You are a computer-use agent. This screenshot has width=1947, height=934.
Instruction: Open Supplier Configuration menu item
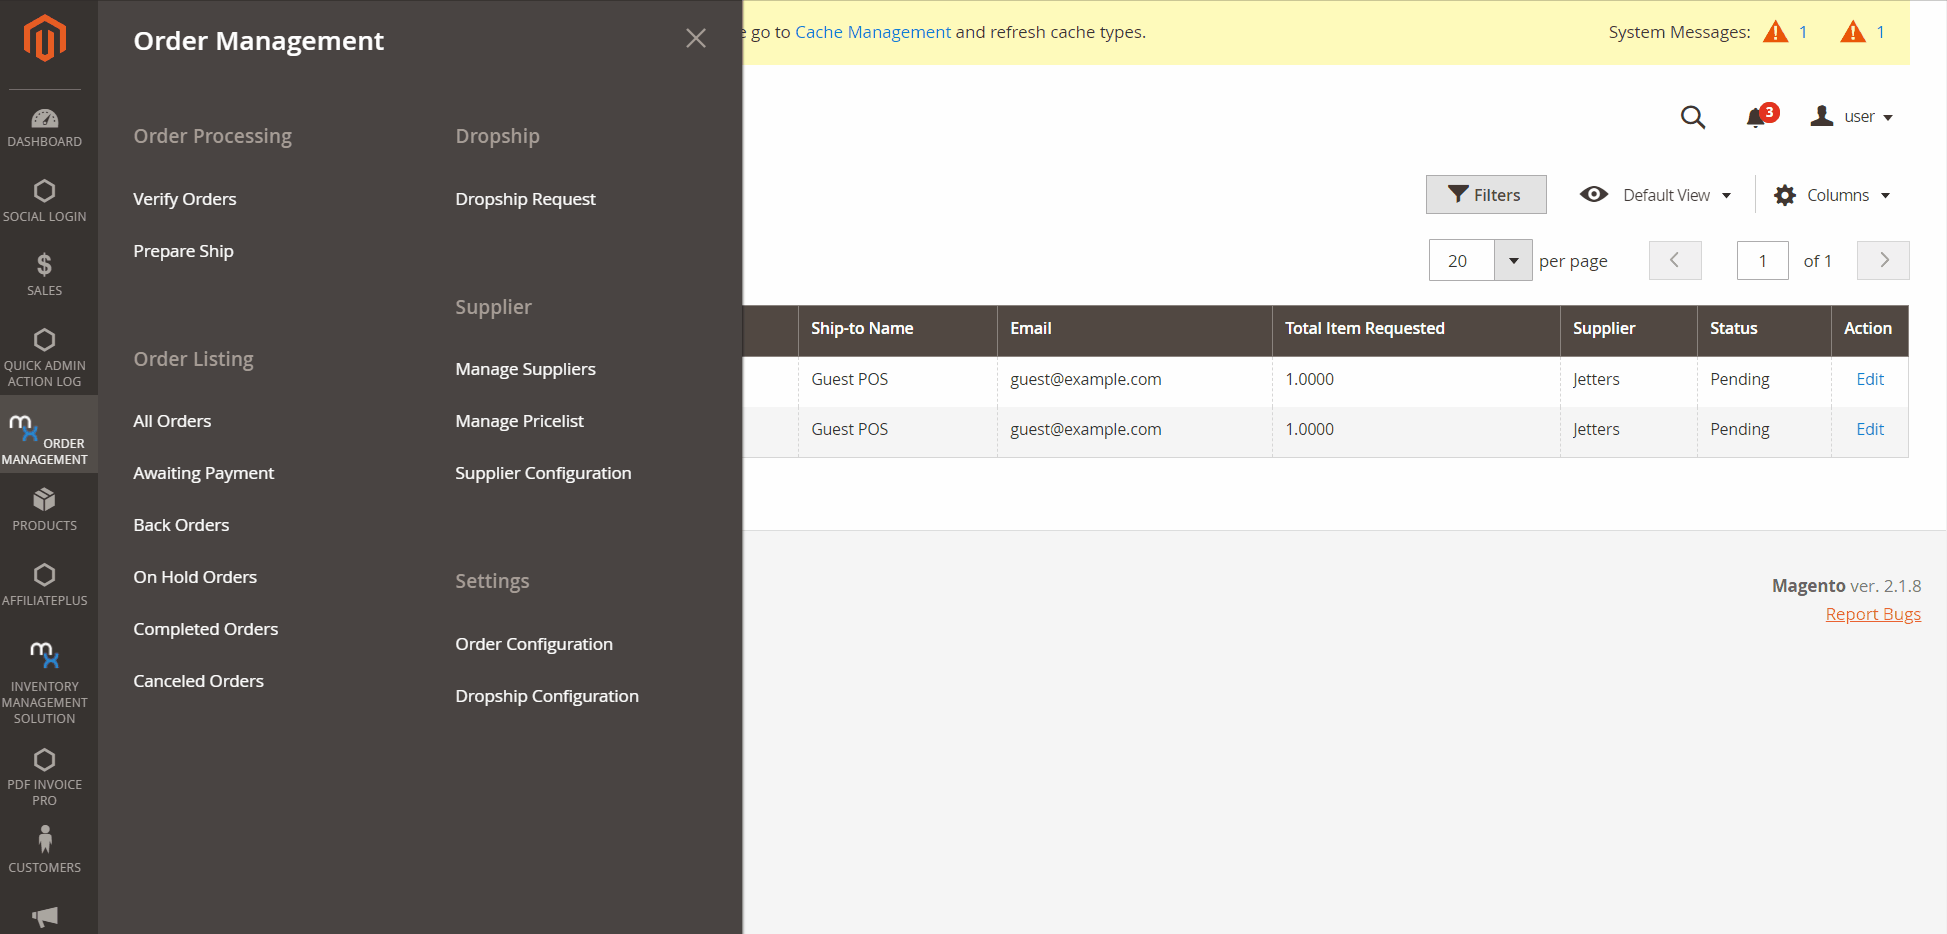pos(543,473)
